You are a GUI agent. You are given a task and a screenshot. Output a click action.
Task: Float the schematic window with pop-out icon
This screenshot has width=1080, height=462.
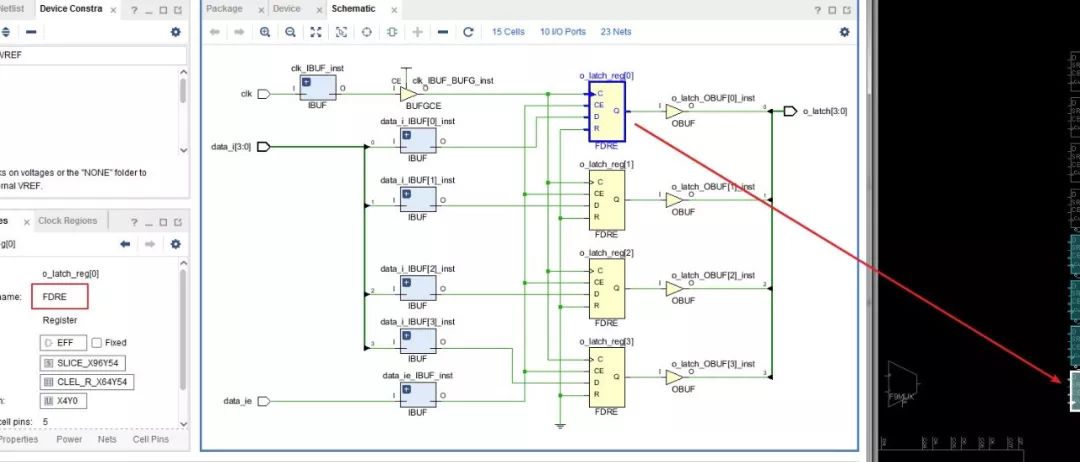click(x=847, y=10)
